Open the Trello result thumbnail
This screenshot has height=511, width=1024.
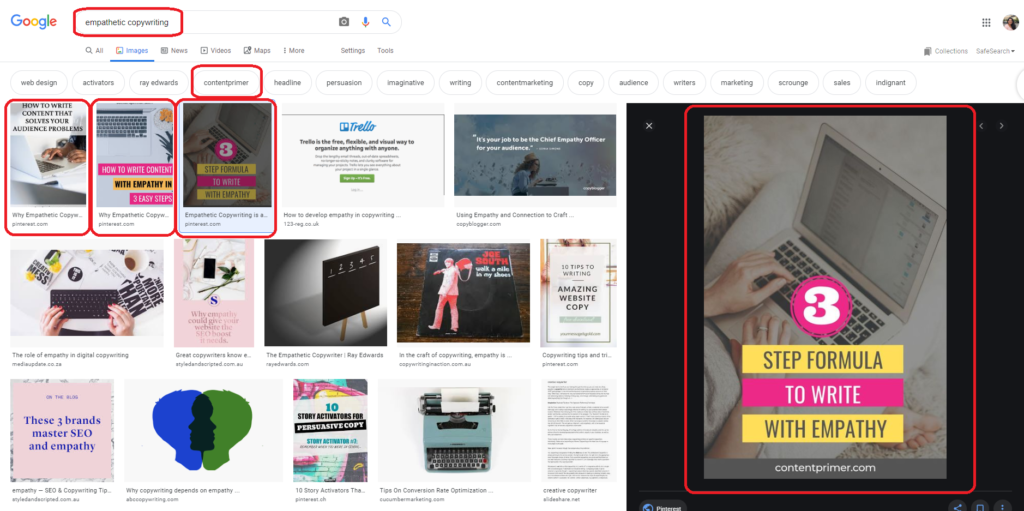tap(363, 155)
